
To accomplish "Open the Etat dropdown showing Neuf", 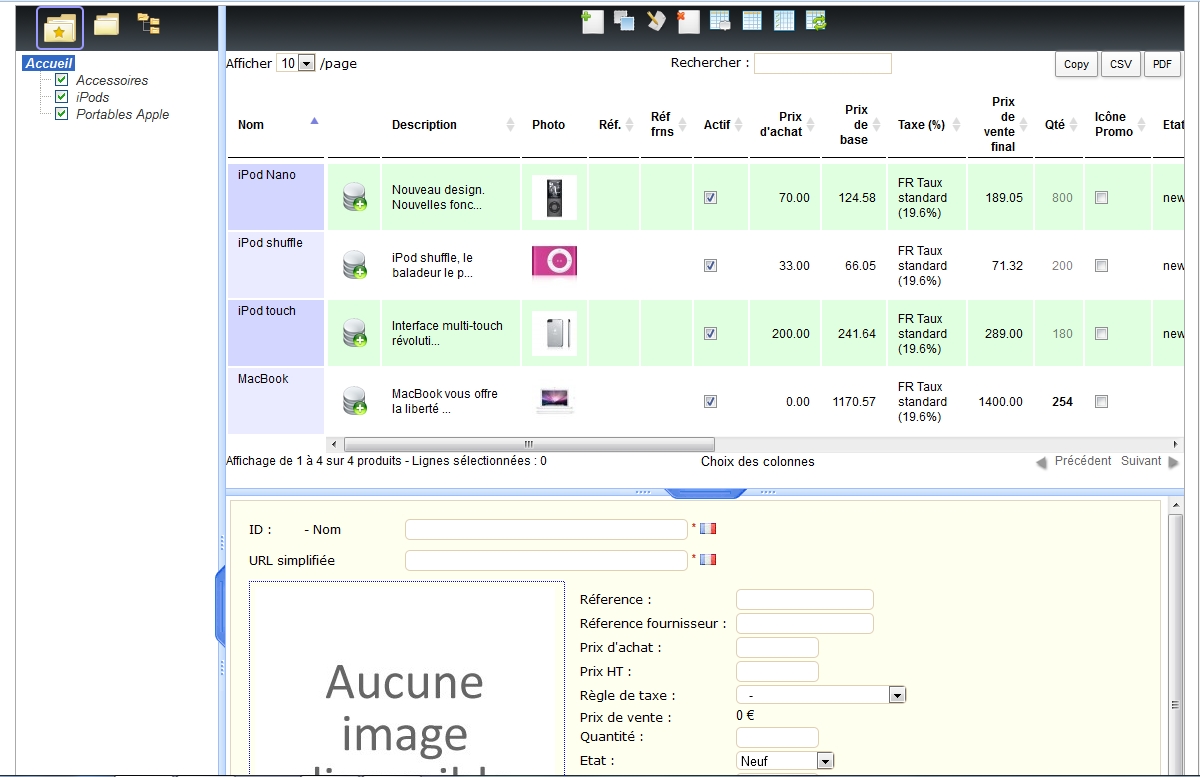I will click(785, 761).
